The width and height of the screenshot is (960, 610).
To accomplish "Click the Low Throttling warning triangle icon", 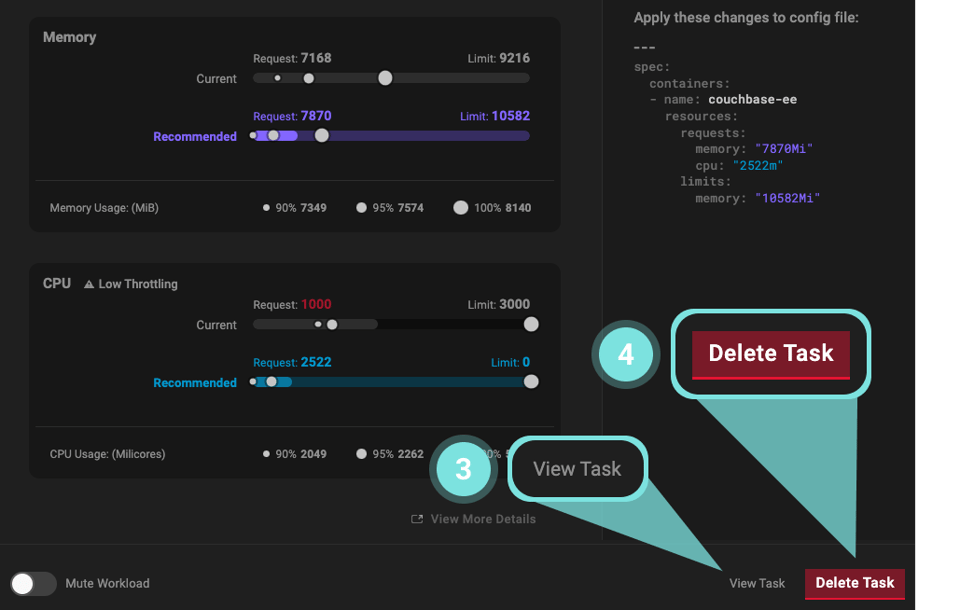I will coord(89,284).
